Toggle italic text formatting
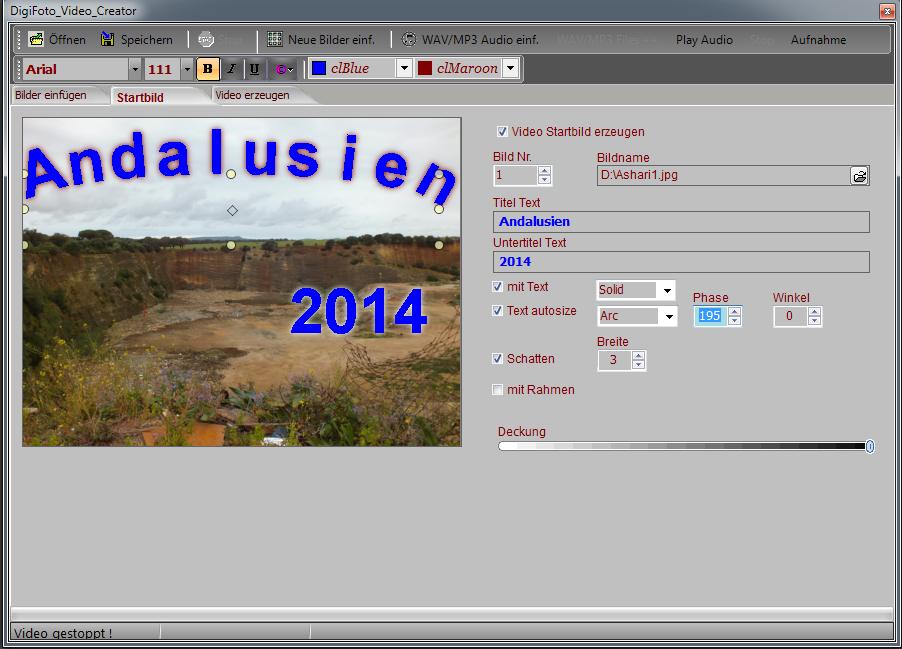 tap(231, 69)
